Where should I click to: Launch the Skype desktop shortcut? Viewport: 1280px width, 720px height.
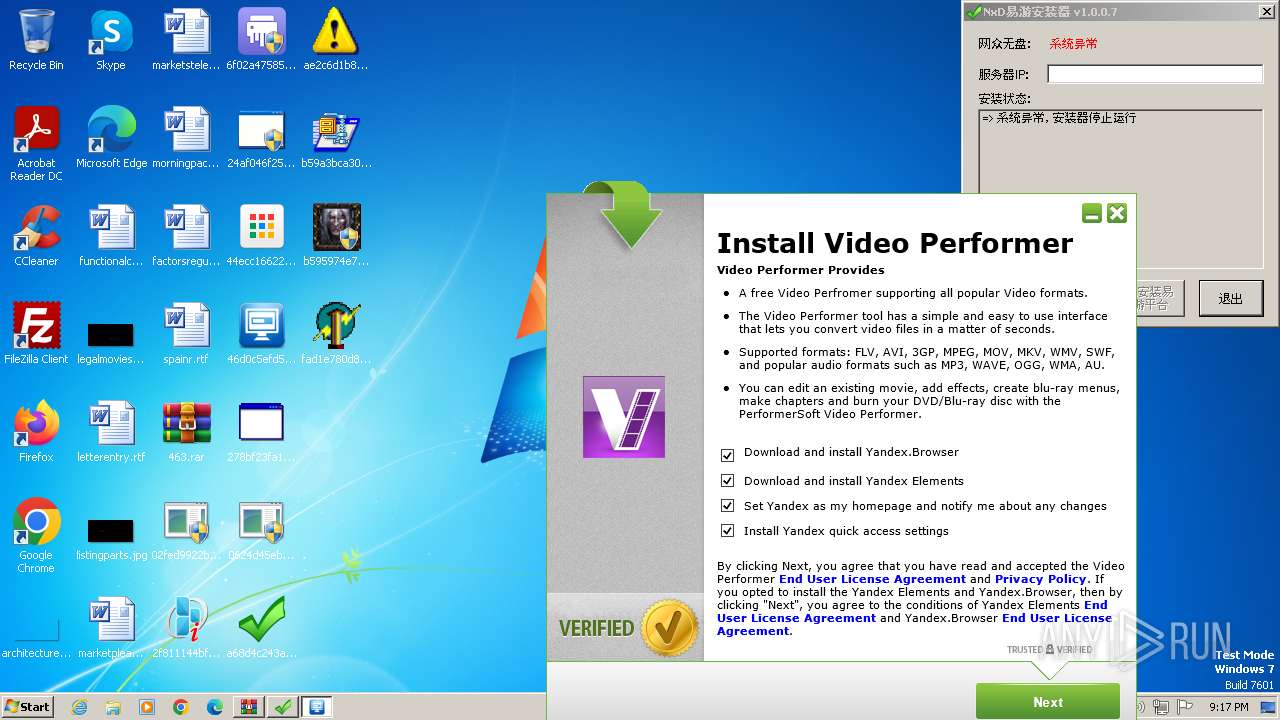point(110,40)
